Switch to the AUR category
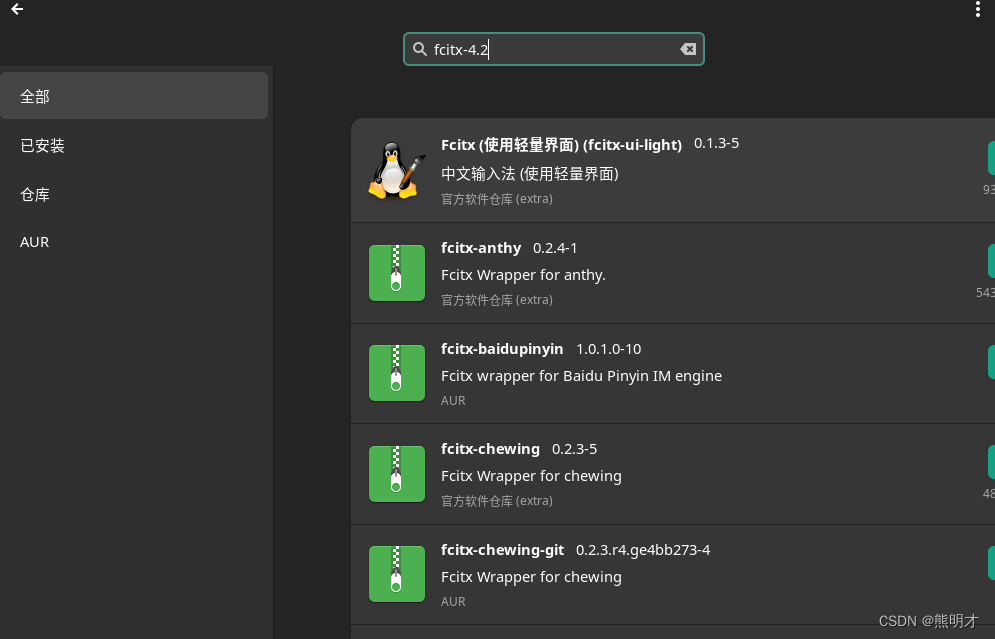This screenshot has width=995, height=639. click(x=35, y=241)
